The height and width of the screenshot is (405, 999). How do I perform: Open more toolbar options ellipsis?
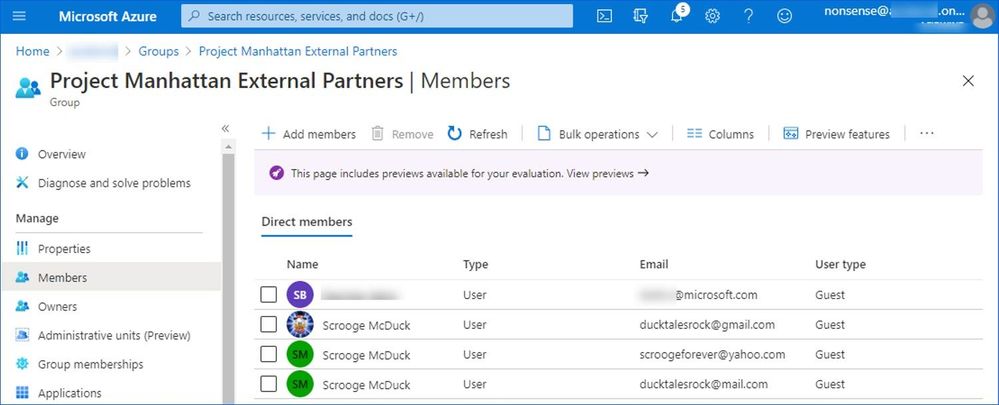(926, 133)
